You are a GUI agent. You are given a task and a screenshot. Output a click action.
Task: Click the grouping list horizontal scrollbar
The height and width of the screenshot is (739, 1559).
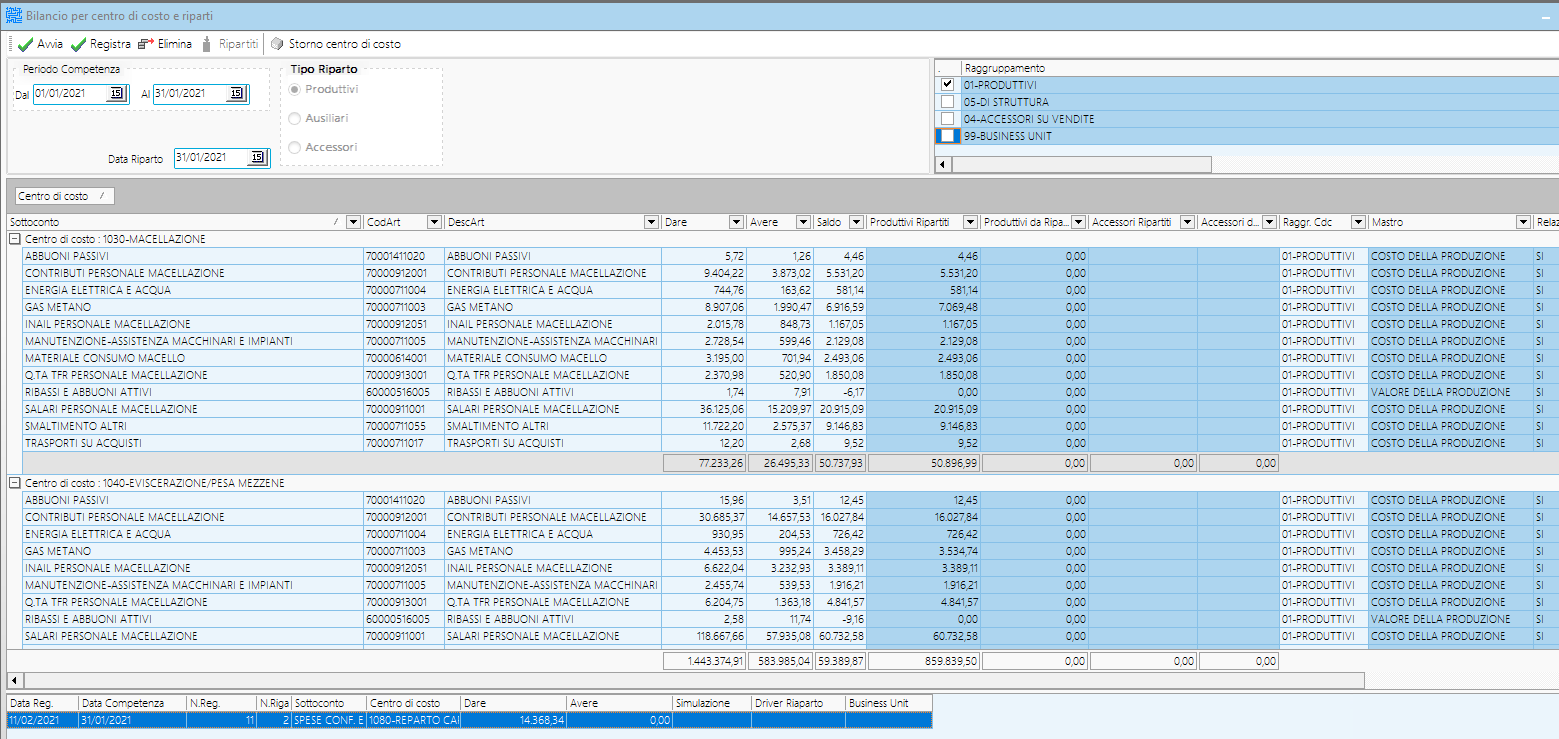tap(1081, 164)
